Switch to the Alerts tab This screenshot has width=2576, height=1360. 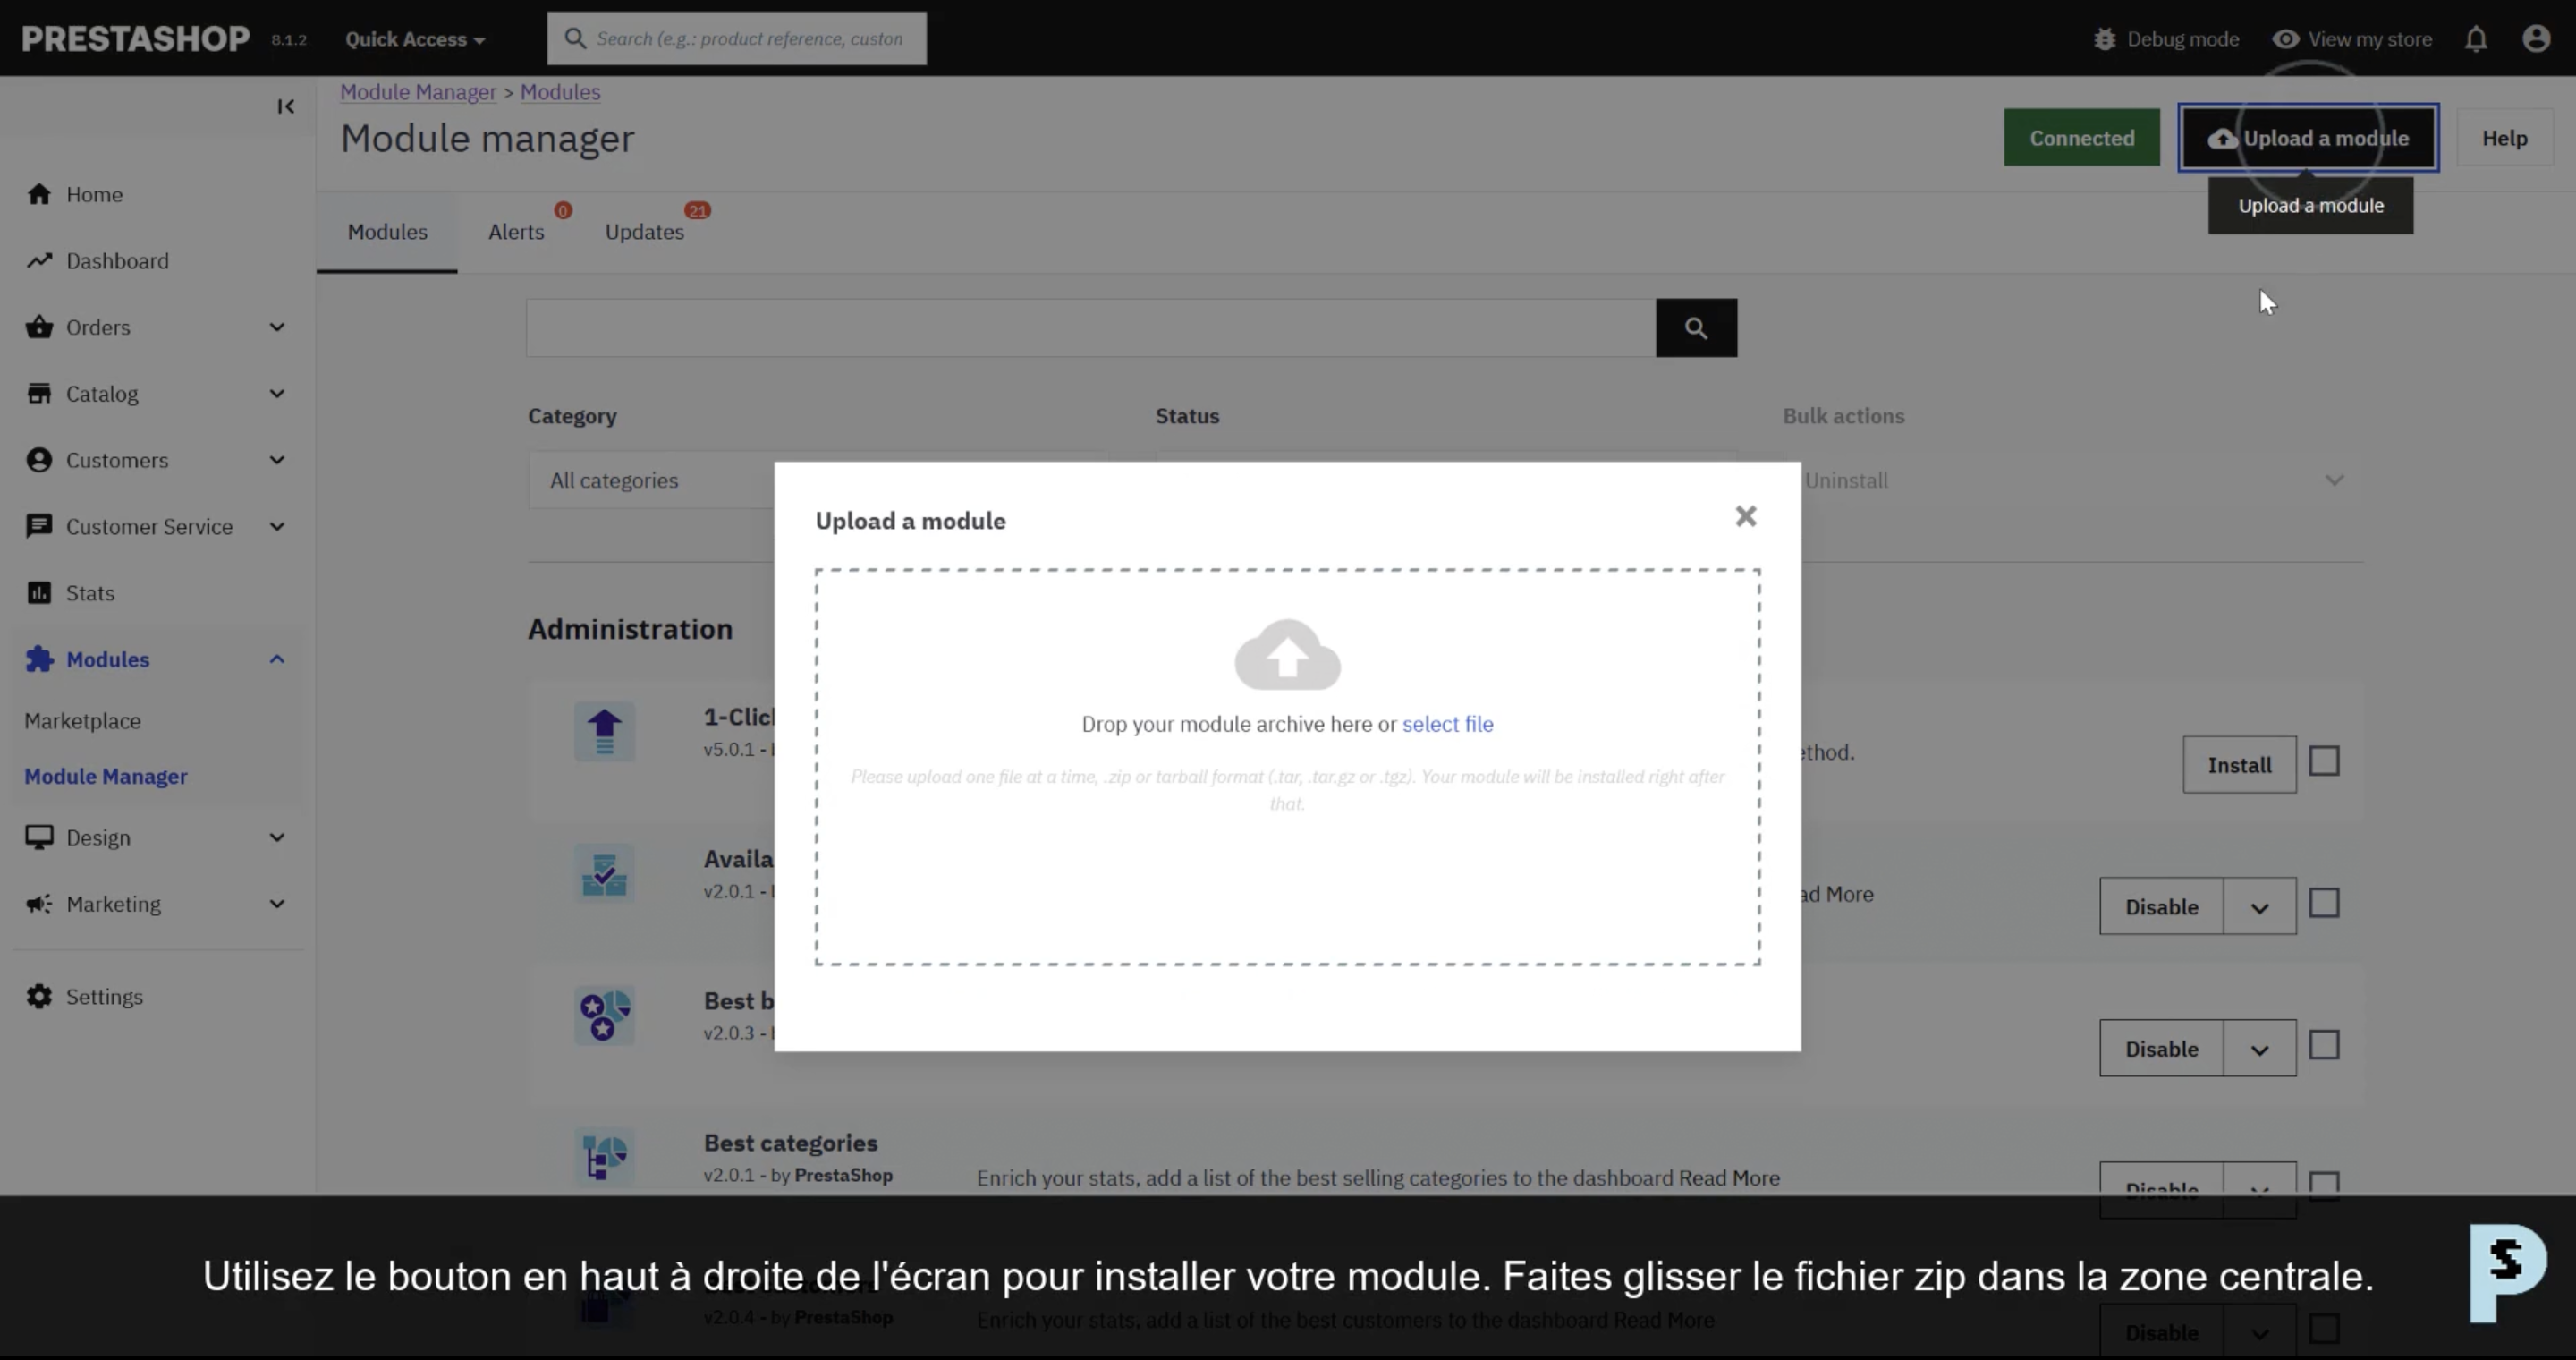tap(516, 232)
